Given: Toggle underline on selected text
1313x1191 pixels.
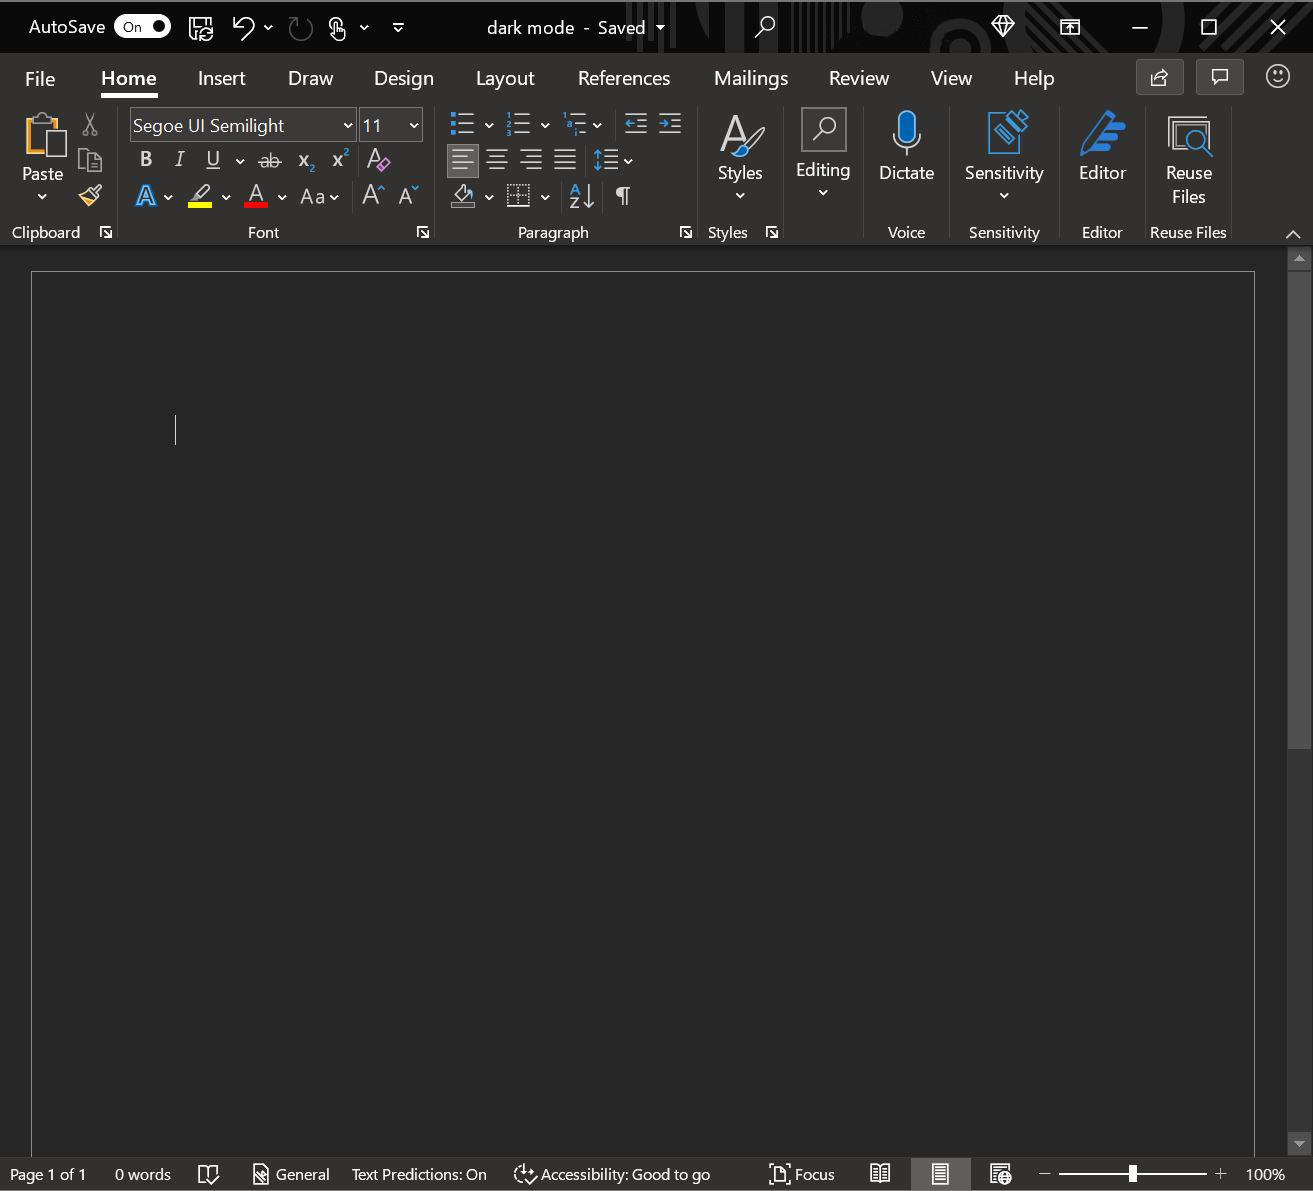Looking at the screenshot, I should click(212, 159).
